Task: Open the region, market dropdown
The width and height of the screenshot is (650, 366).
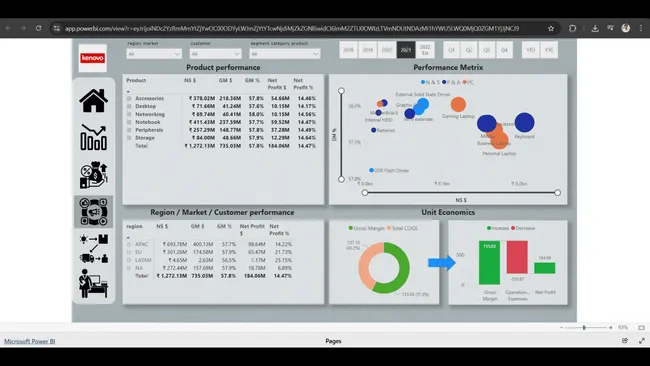Action: coord(154,54)
